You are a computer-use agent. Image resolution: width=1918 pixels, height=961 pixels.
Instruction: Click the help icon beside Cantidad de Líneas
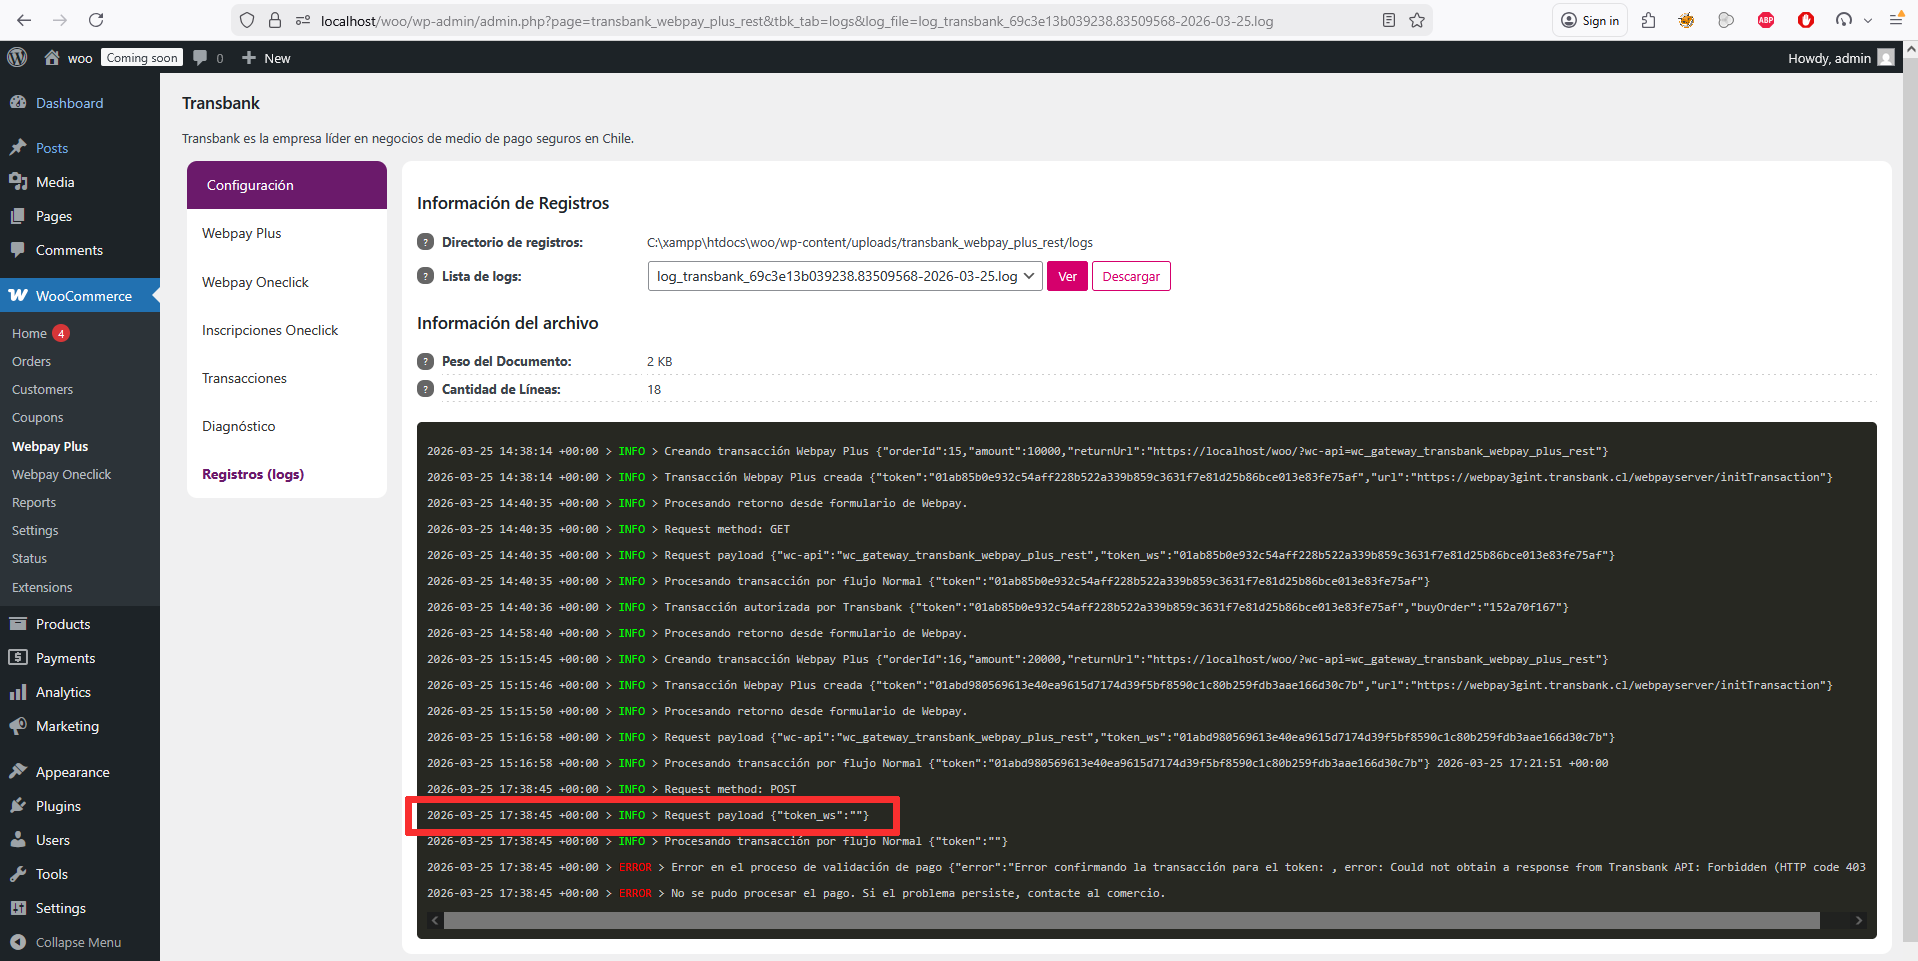(425, 389)
